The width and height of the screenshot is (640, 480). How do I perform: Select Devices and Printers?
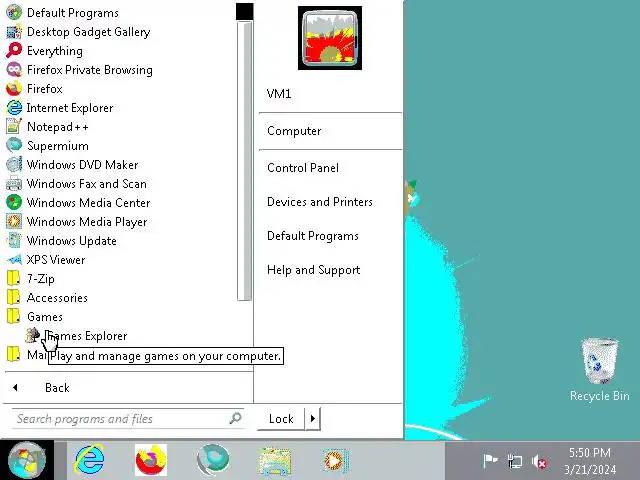pos(320,202)
